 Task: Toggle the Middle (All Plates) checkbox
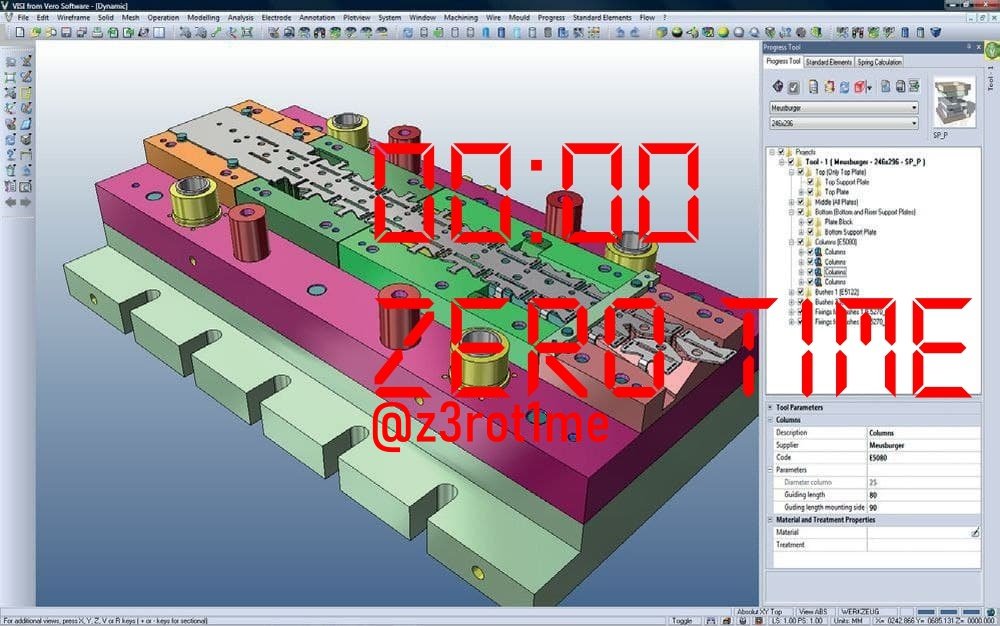click(801, 202)
